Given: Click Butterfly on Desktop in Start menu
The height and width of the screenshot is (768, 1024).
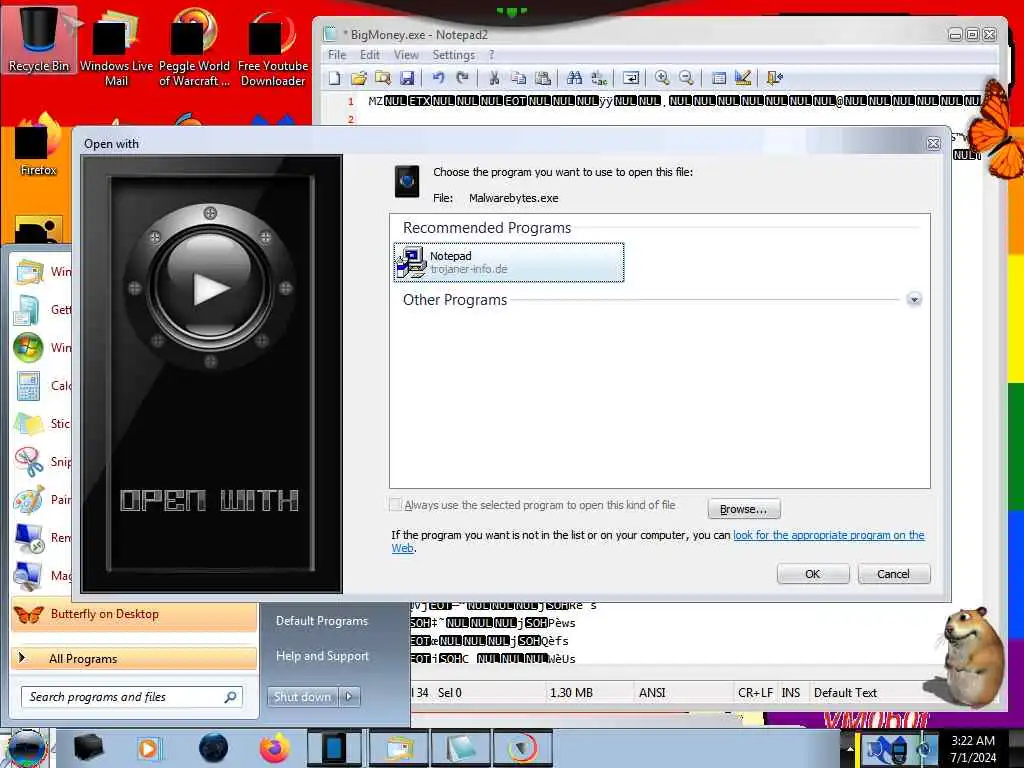Looking at the screenshot, I should [133, 615].
